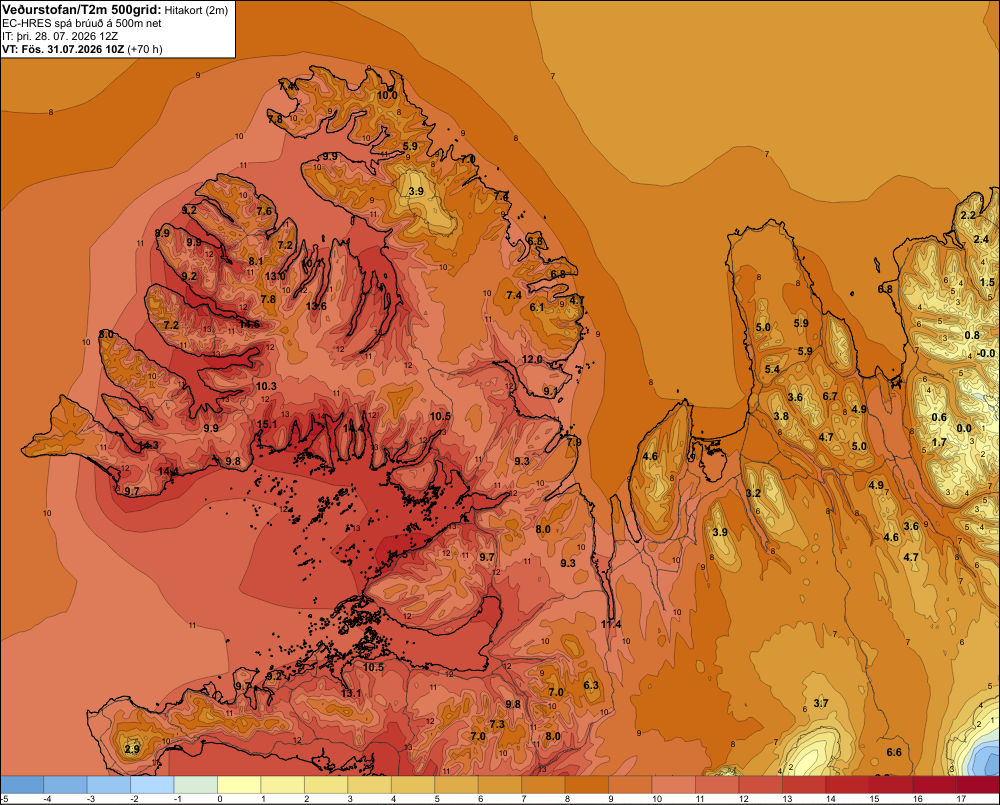Click the initial time "IT: þri. 28. 07. 2026 12Z"
The image size is (1000, 805).
coord(60,36)
